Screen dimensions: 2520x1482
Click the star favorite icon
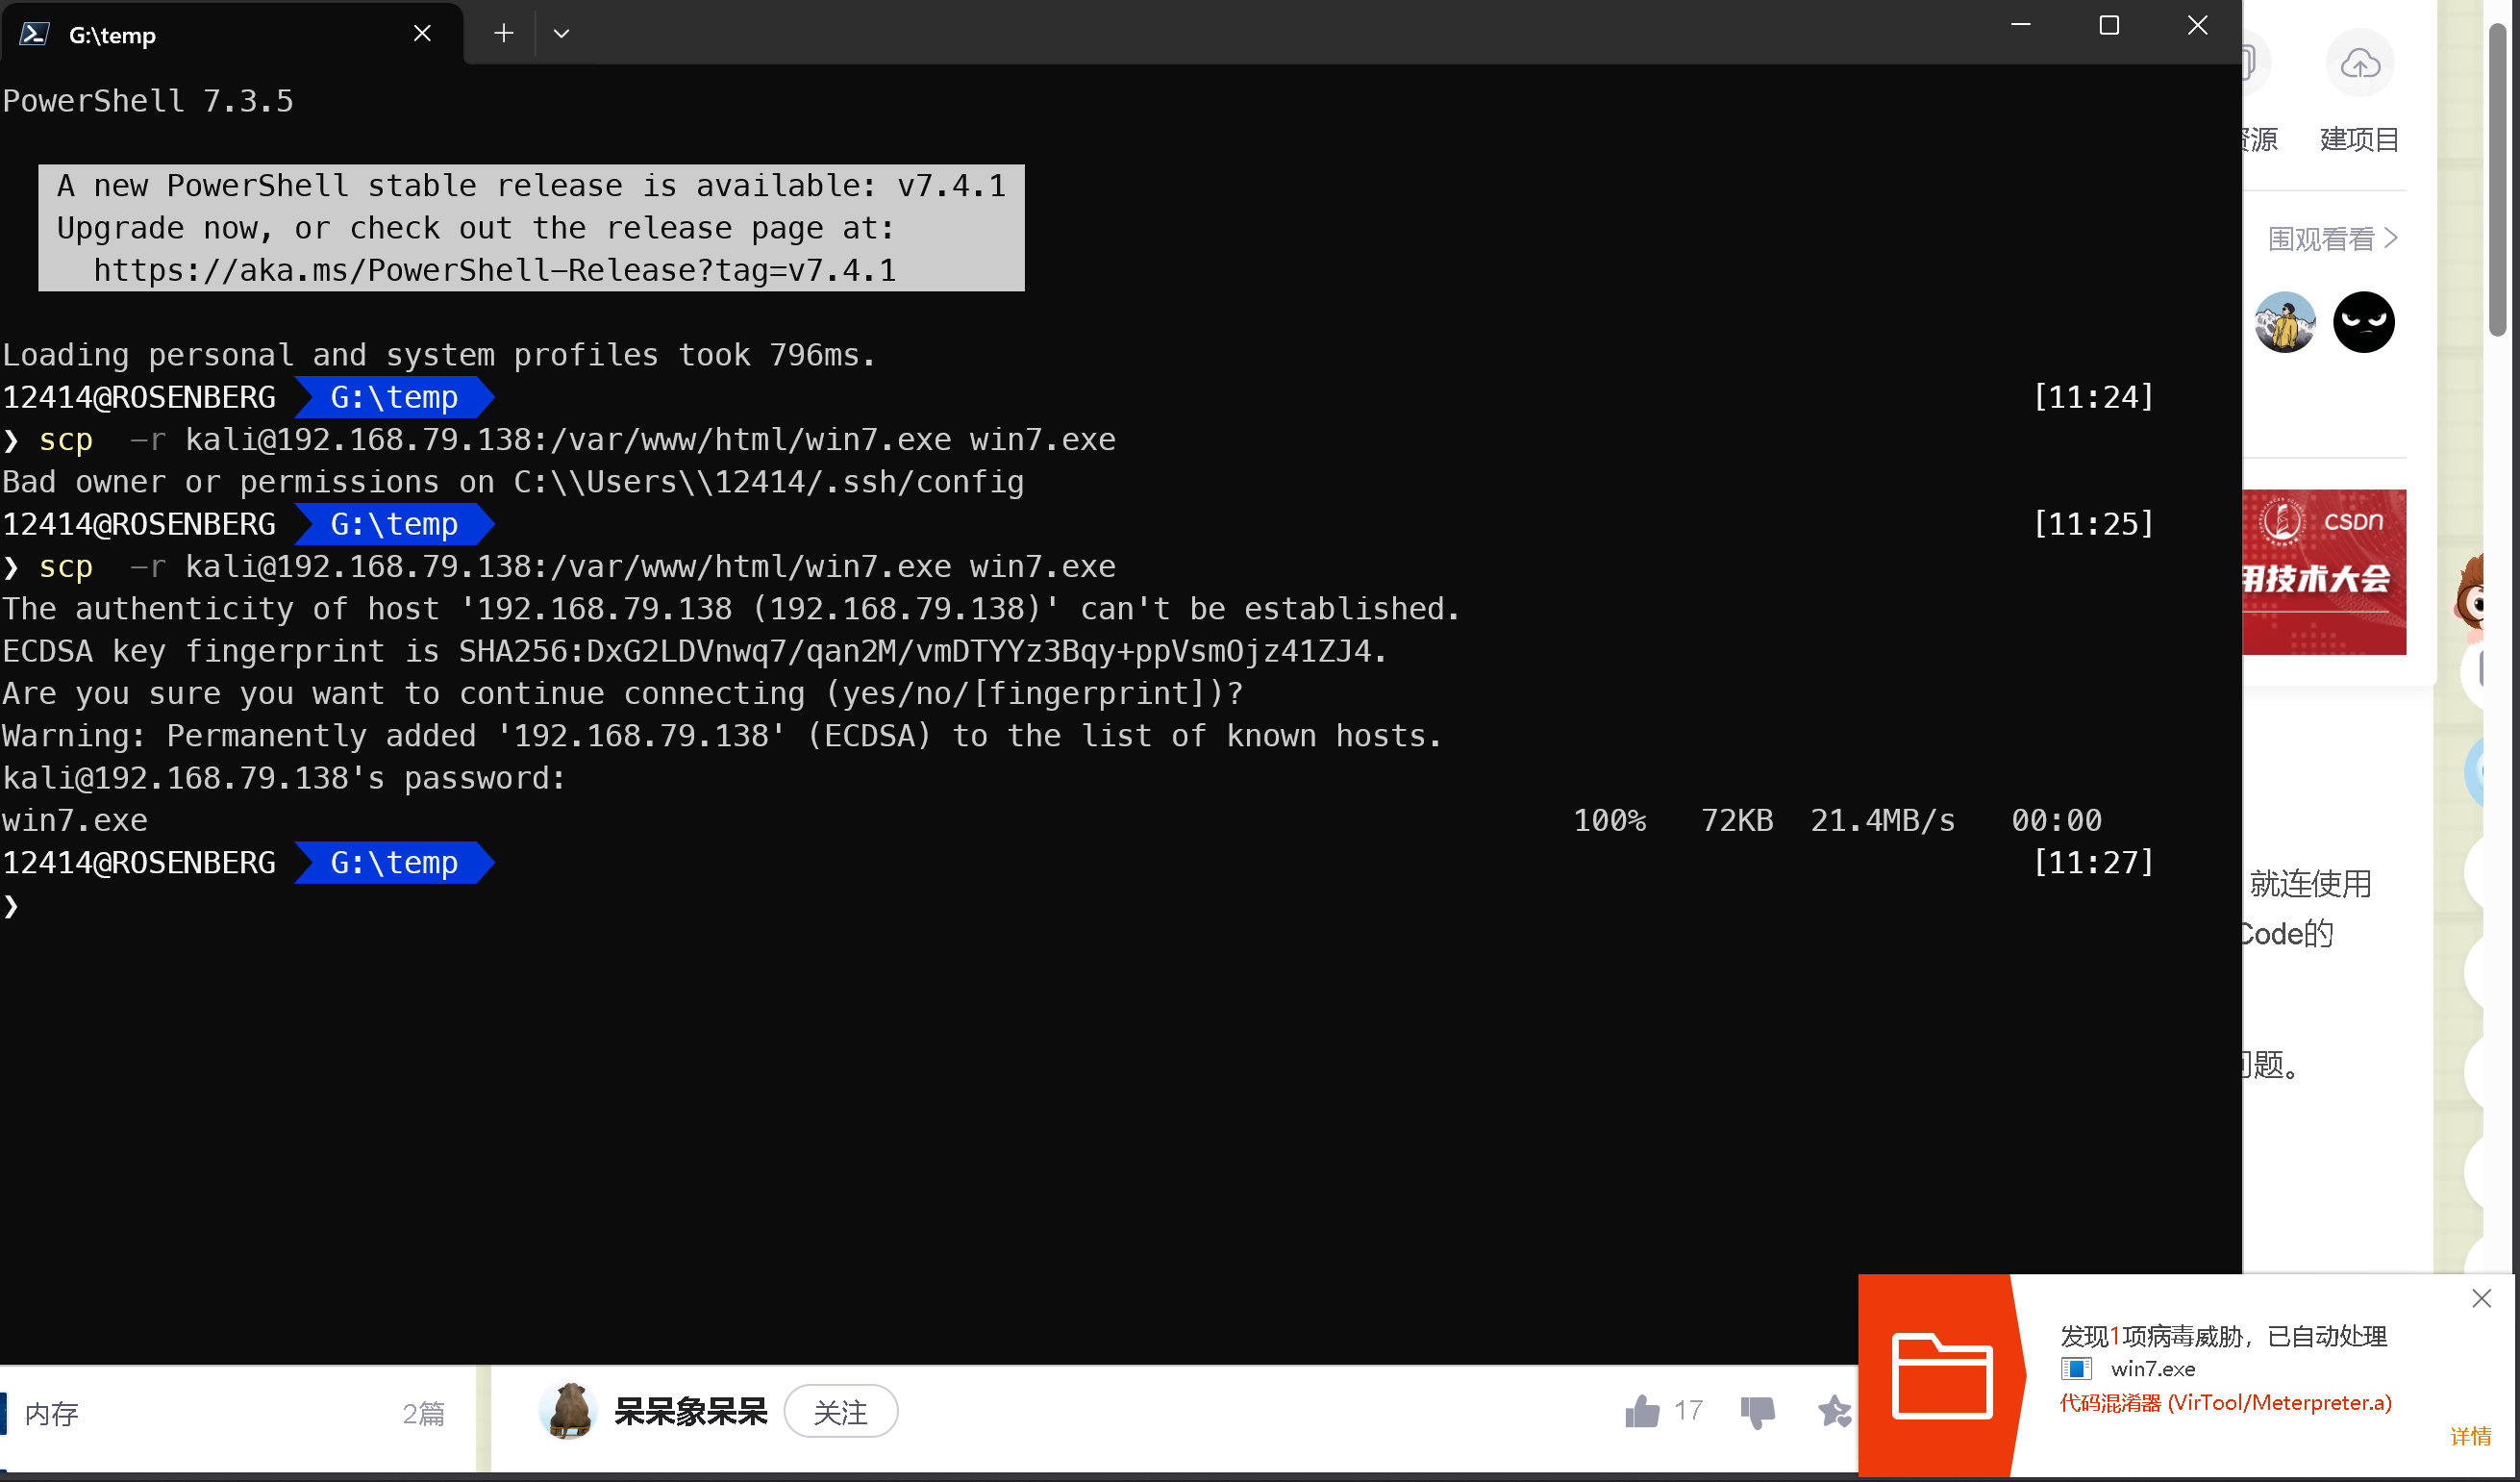point(1834,1411)
